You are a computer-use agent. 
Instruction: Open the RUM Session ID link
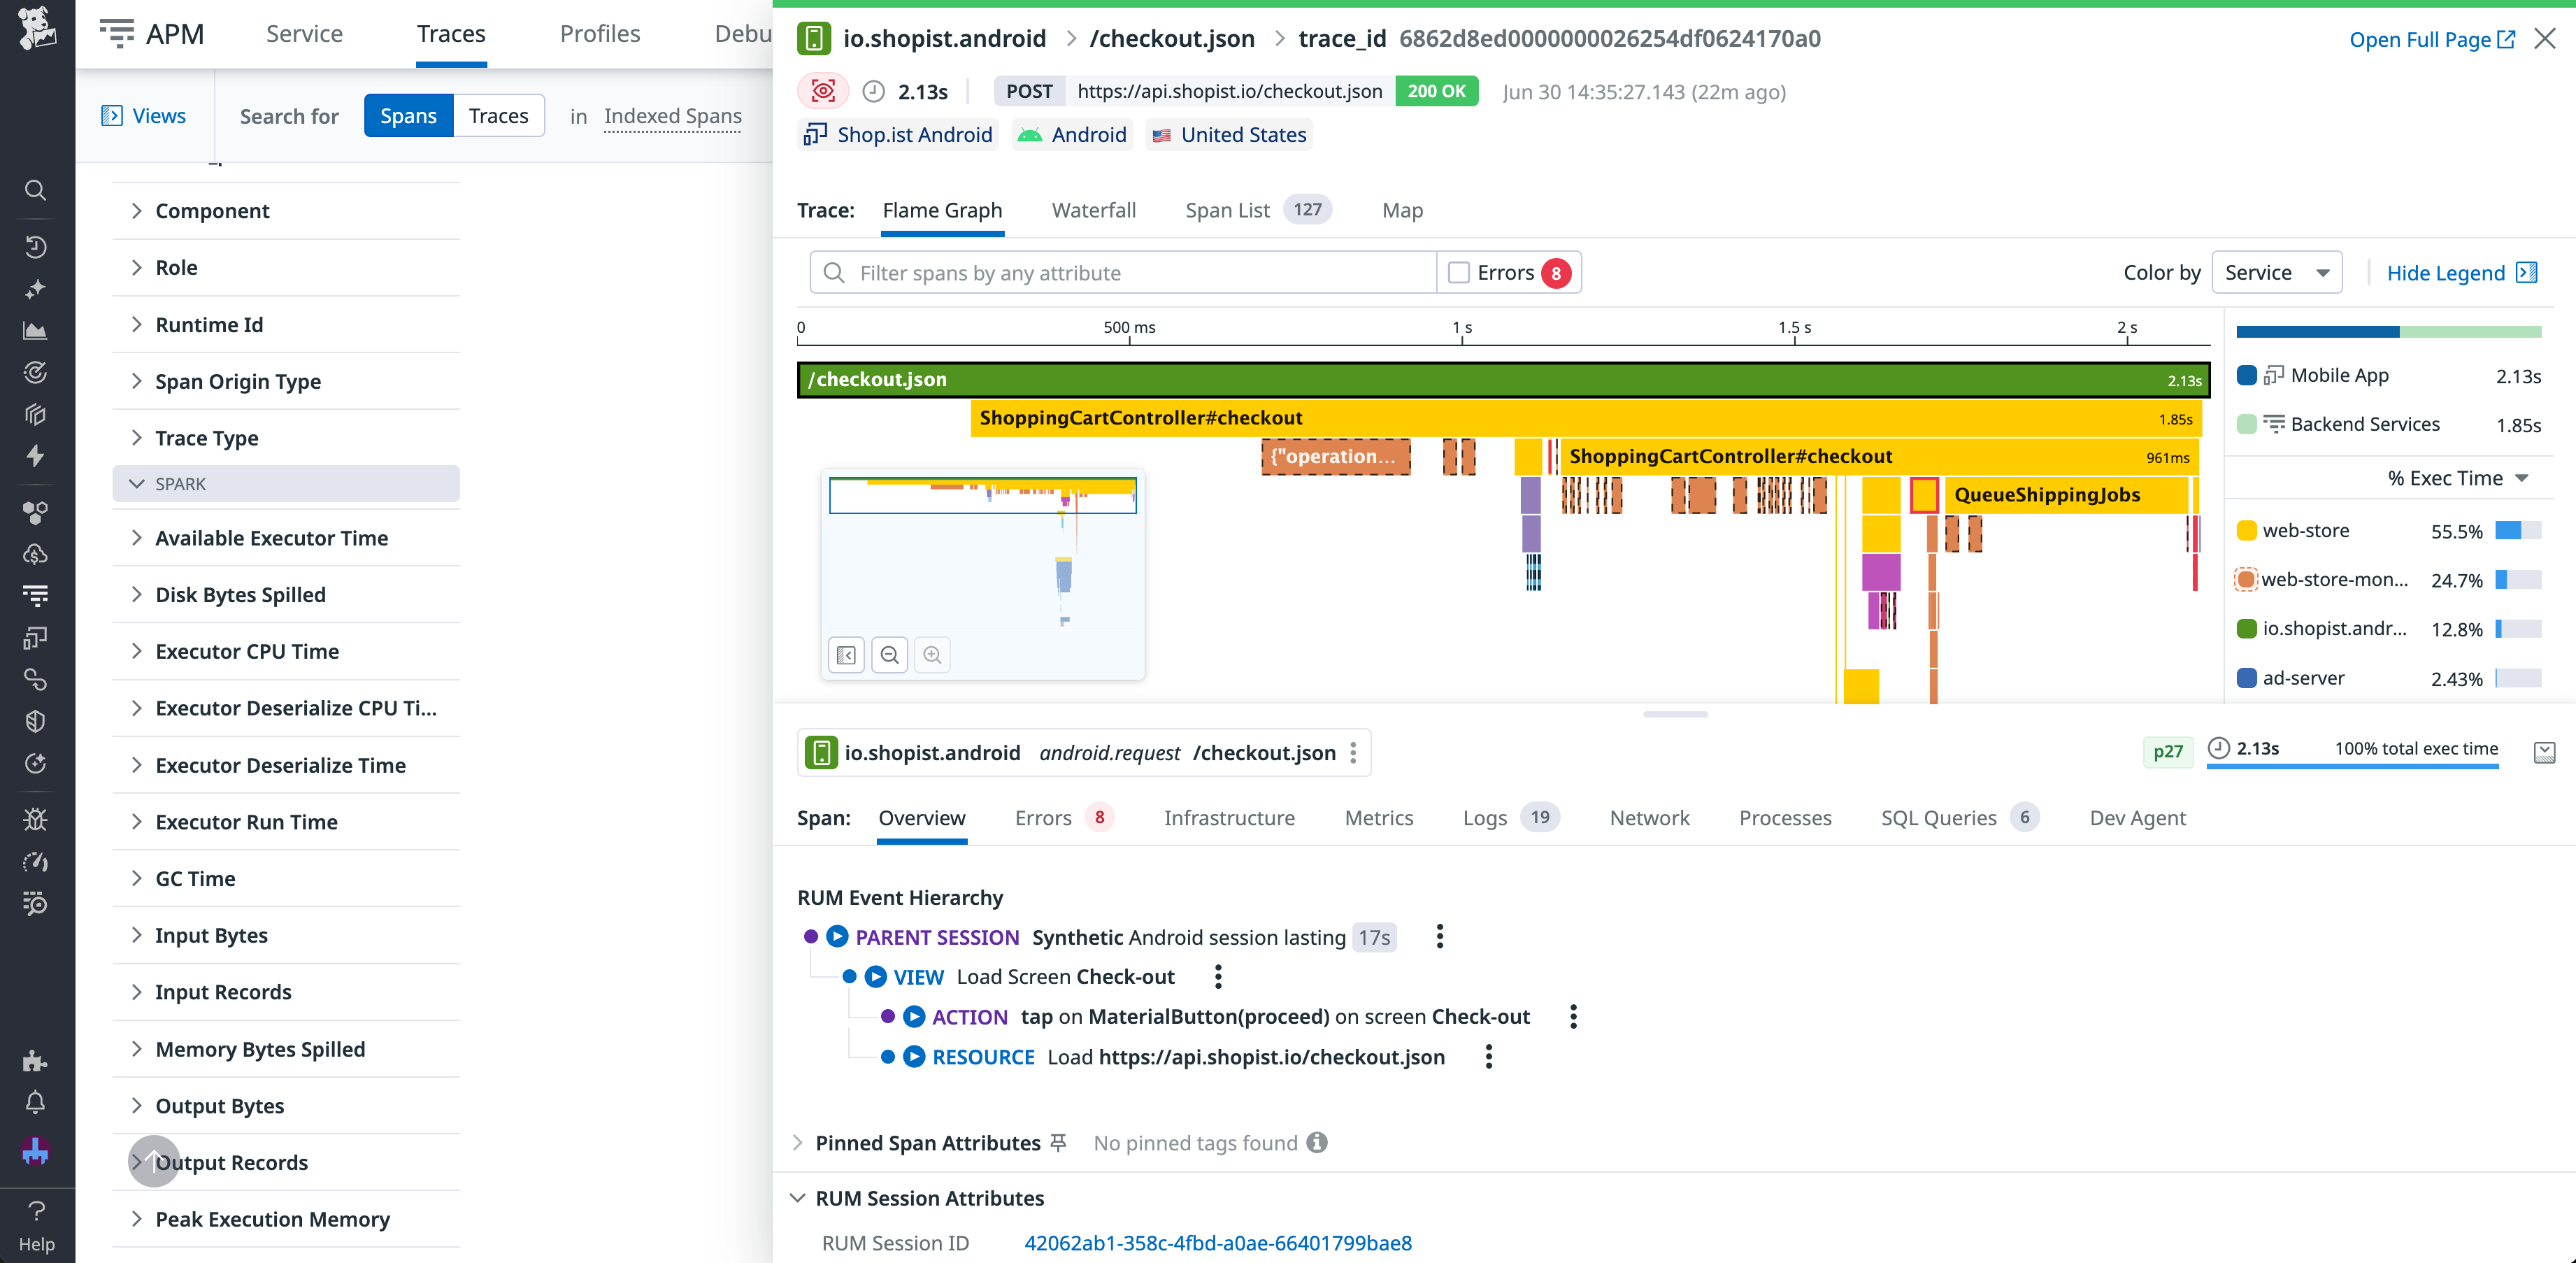(x=1218, y=1242)
